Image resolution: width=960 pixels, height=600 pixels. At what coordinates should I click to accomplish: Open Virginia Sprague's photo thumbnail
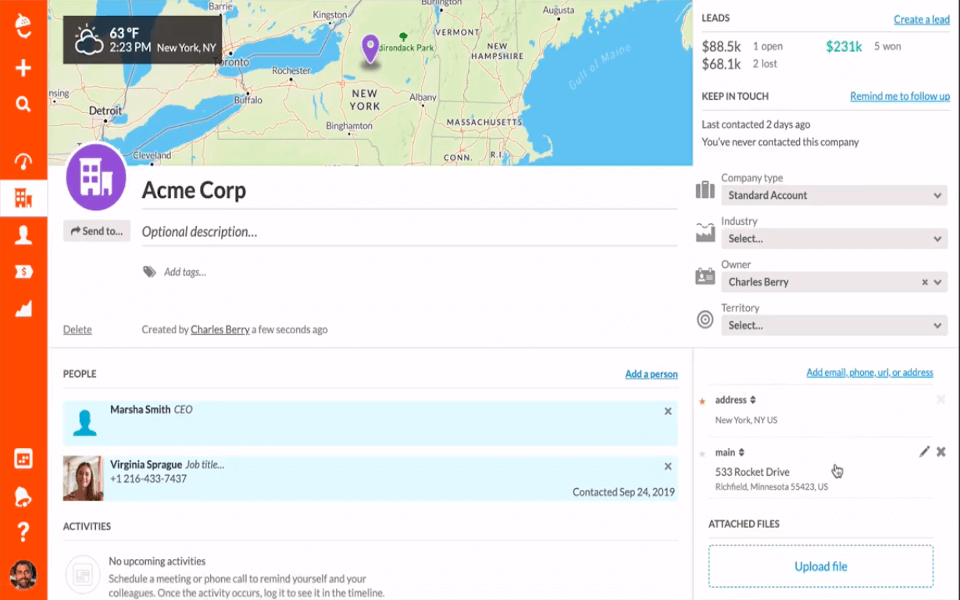pos(83,478)
